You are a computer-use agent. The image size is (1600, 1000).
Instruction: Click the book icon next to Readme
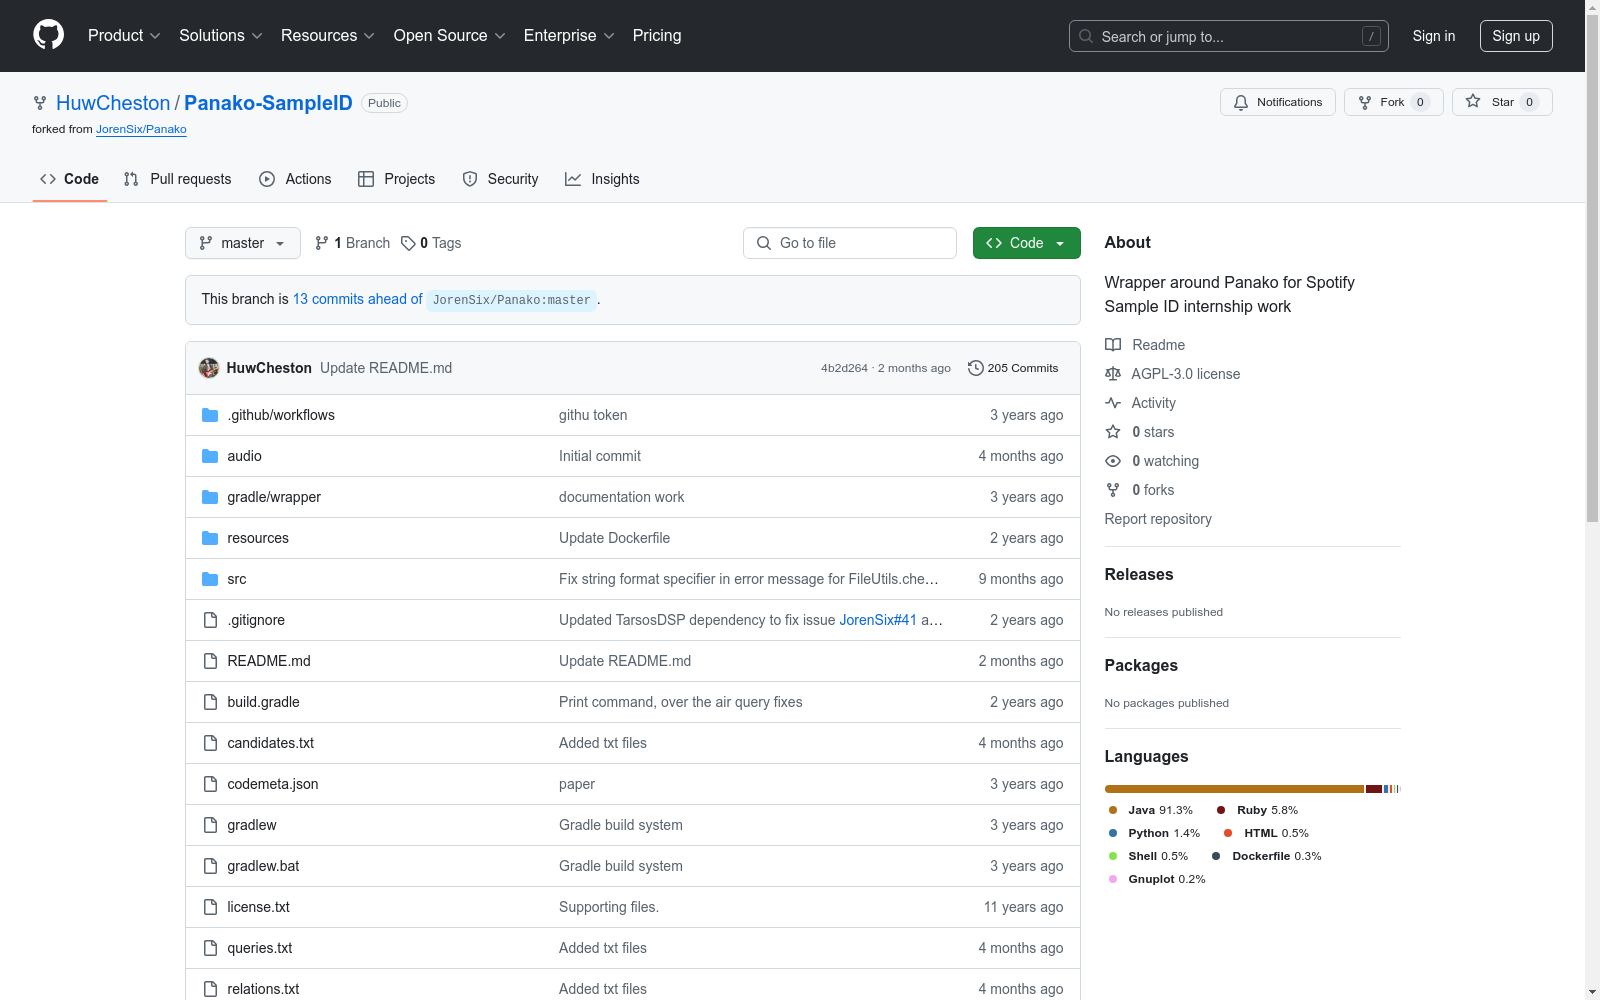click(1113, 345)
